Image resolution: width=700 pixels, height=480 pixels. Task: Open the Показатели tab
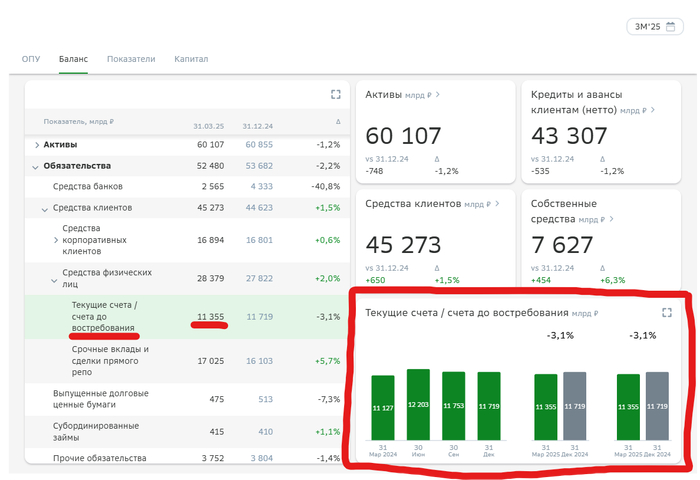click(x=131, y=59)
